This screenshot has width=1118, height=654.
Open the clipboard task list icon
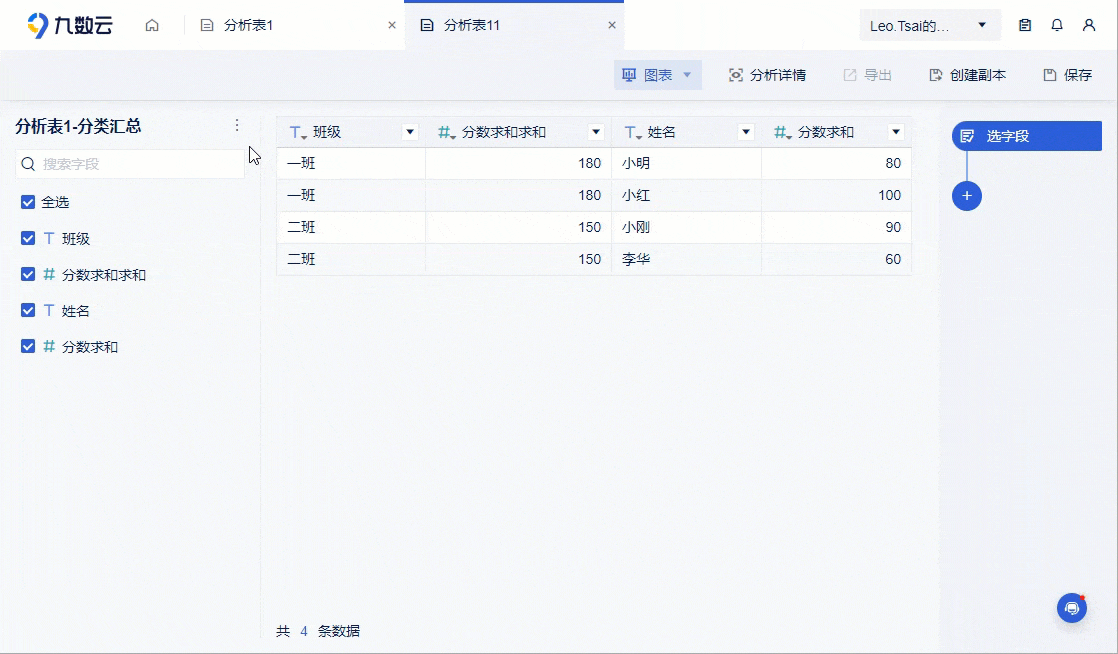[x=1024, y=24]
